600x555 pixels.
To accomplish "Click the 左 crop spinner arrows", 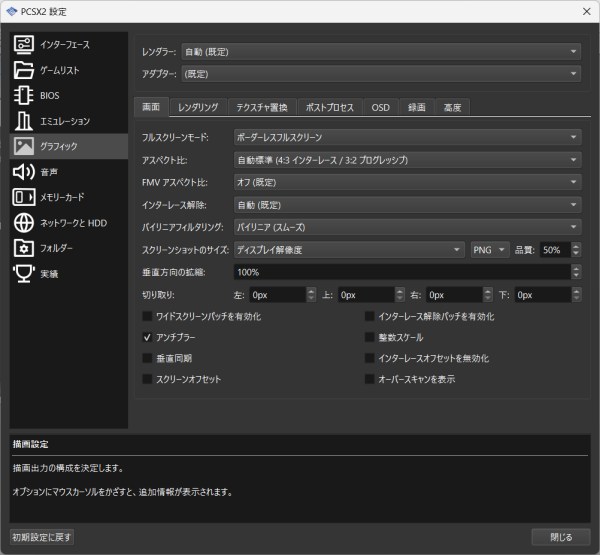I will [x=311, y=295].
